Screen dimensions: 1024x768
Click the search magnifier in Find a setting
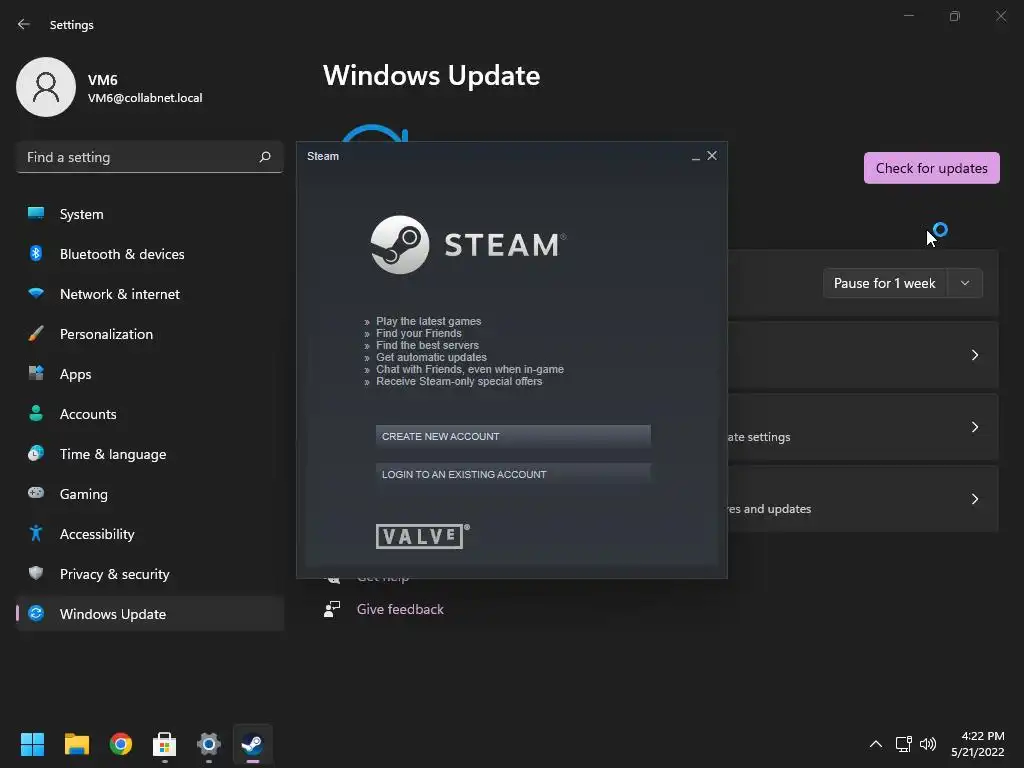pos(265,157)
